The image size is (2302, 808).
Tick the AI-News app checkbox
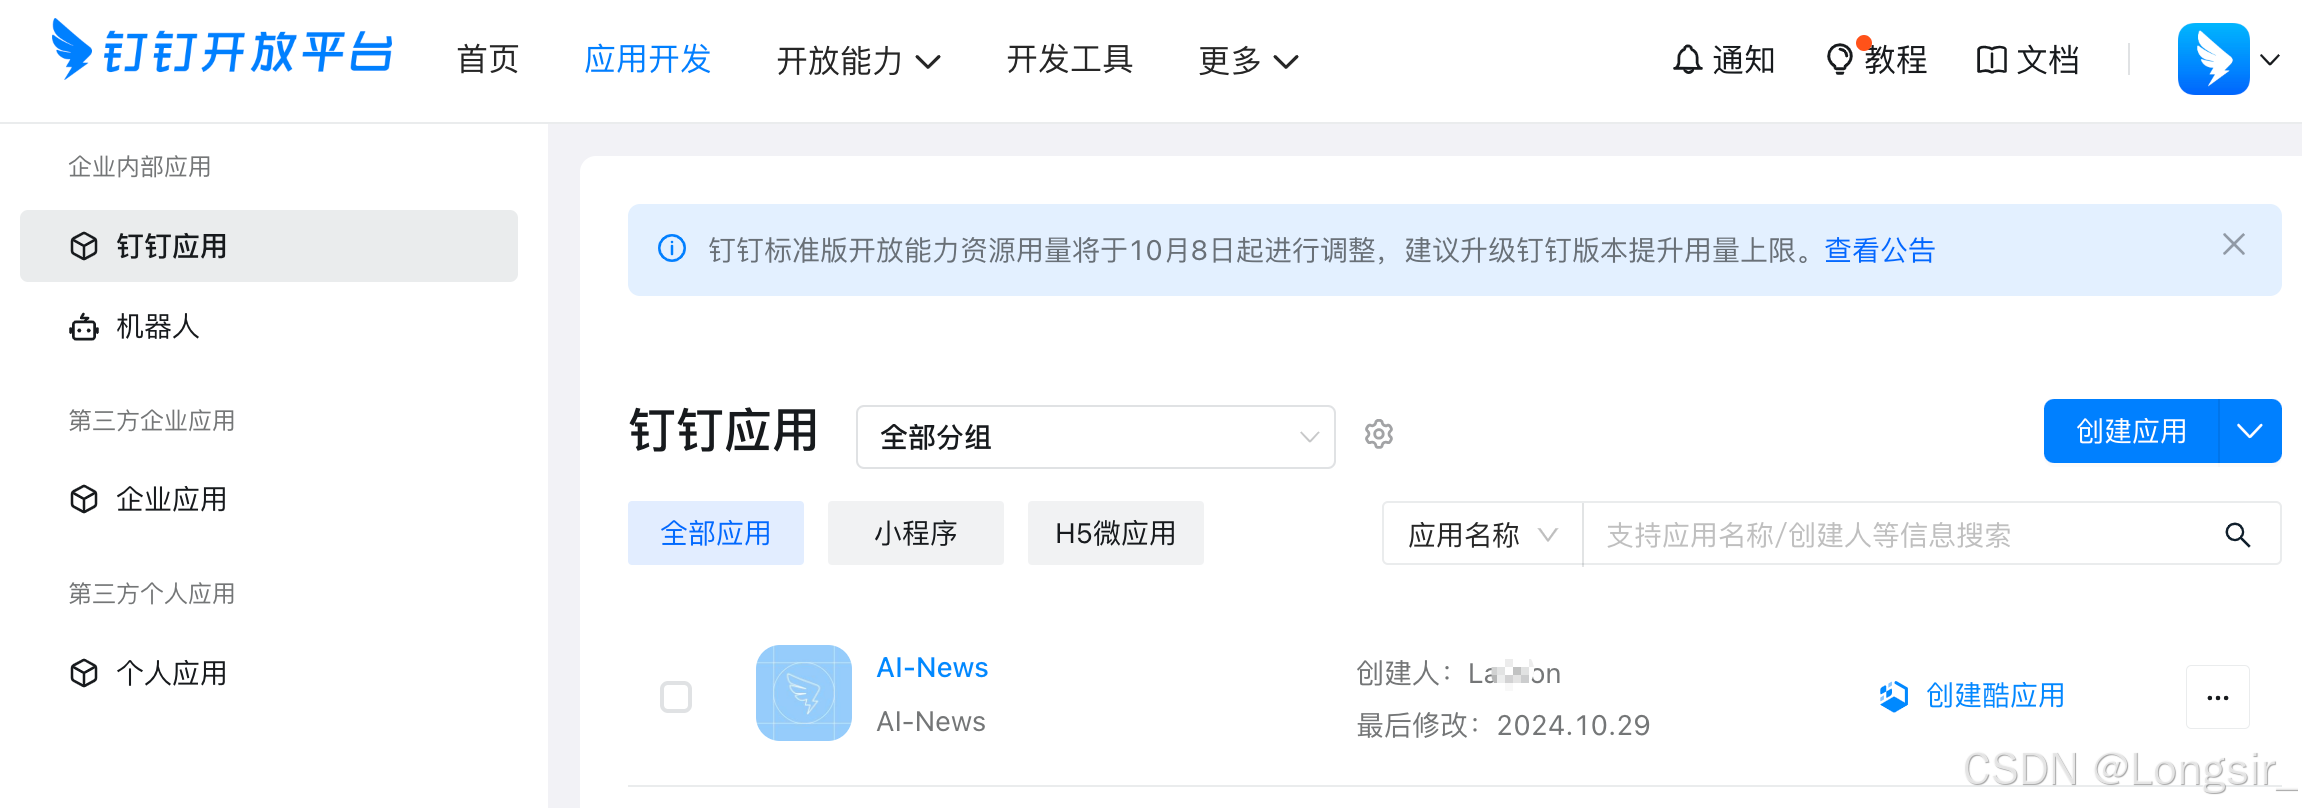click(x=676, y=697)
